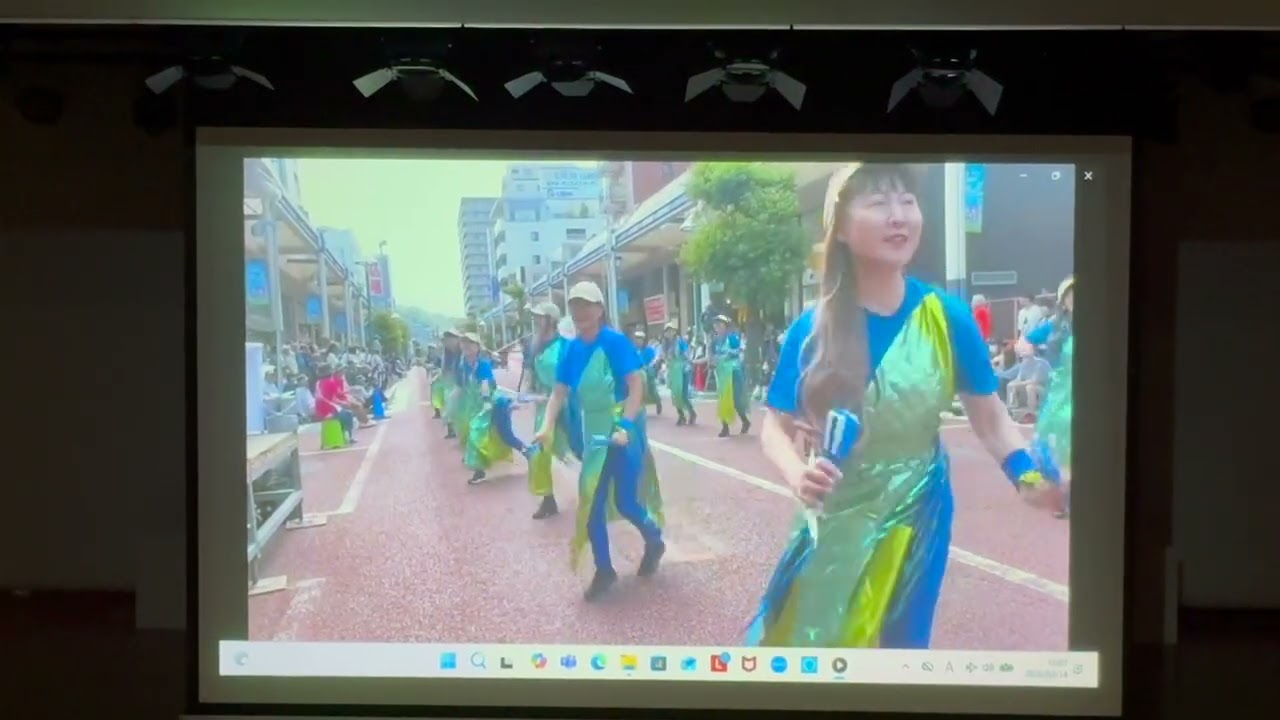The image size is (1280, 720).
Task: Switch to the active media player taskbar icon
Action: click(x=839, y=665)
